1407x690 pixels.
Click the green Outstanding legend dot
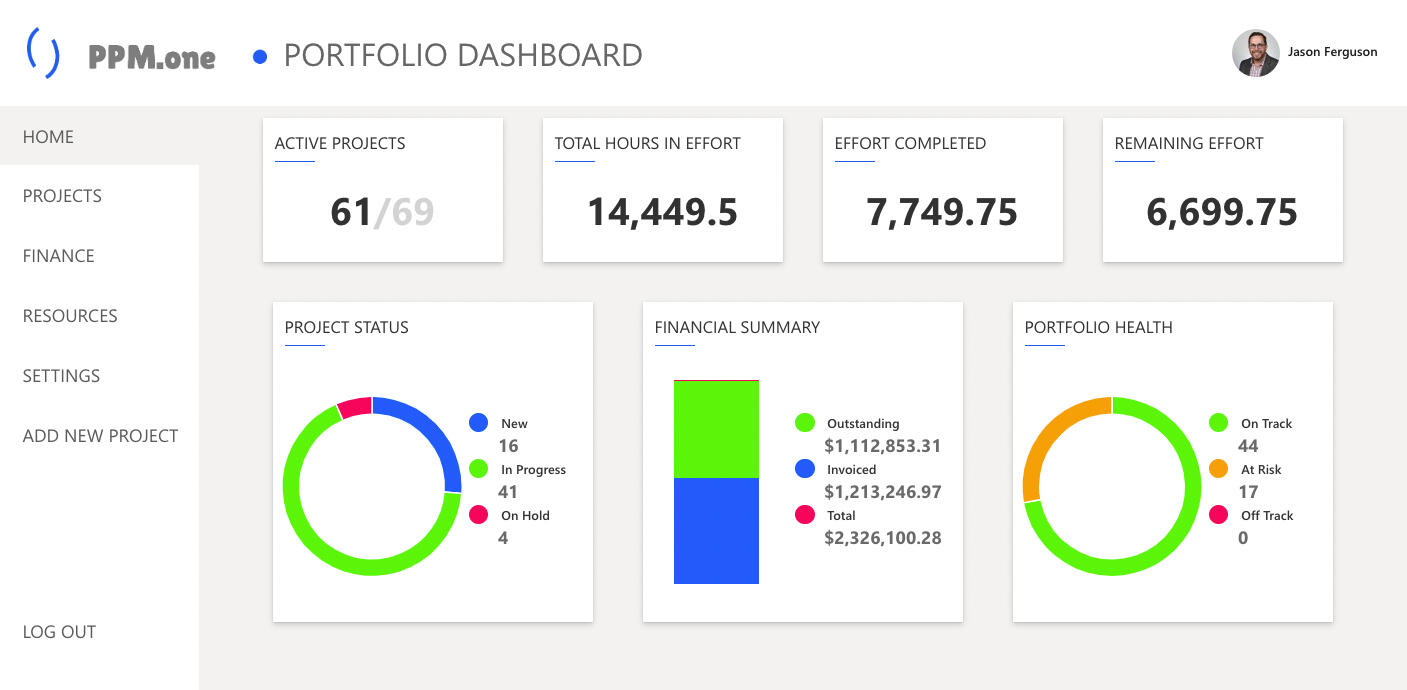tap(804, 423)
